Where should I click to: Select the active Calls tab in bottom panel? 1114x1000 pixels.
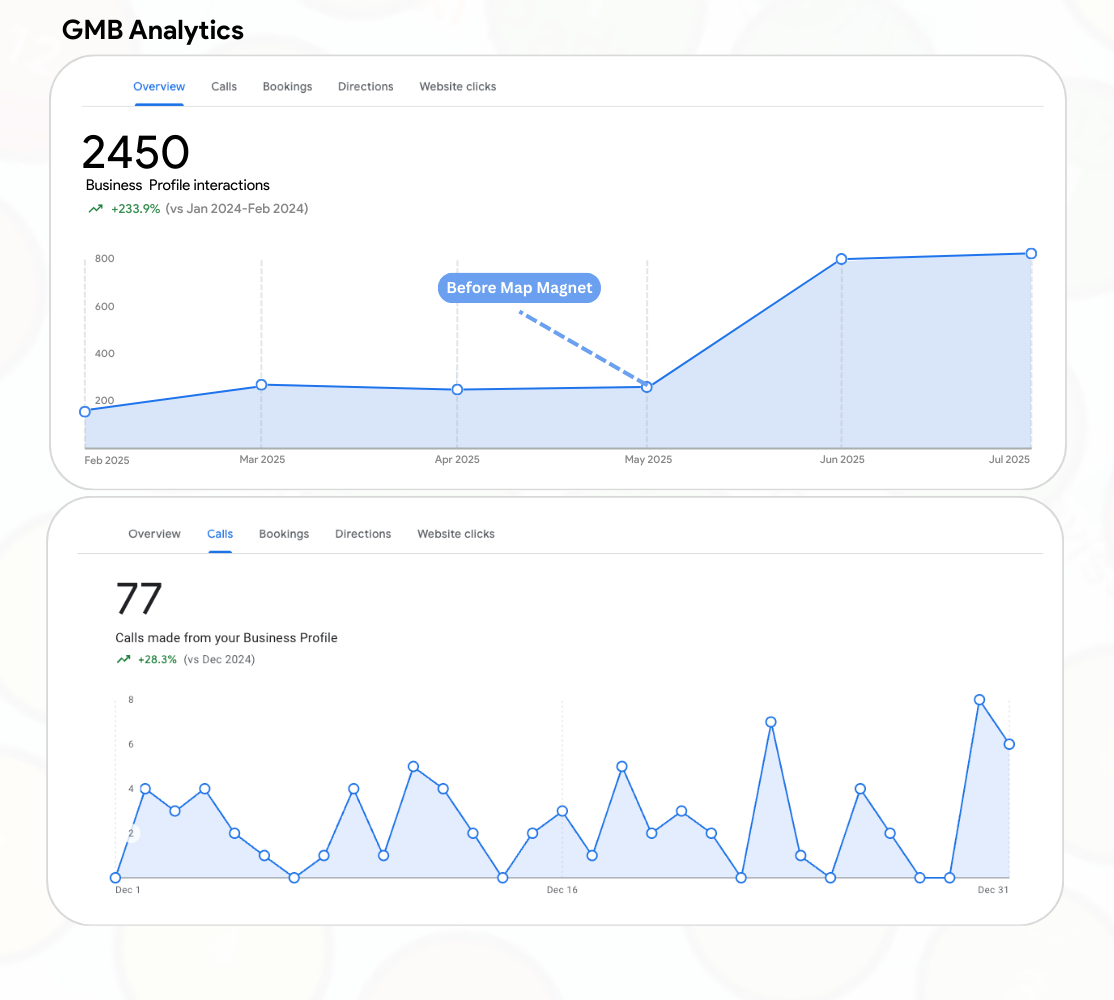tap(220, 534)
